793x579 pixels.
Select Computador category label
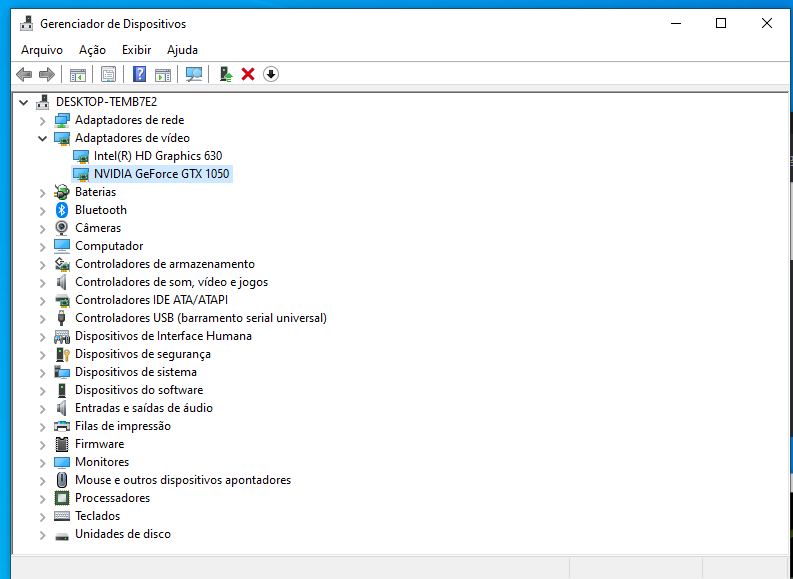click(x=109, y=246)
